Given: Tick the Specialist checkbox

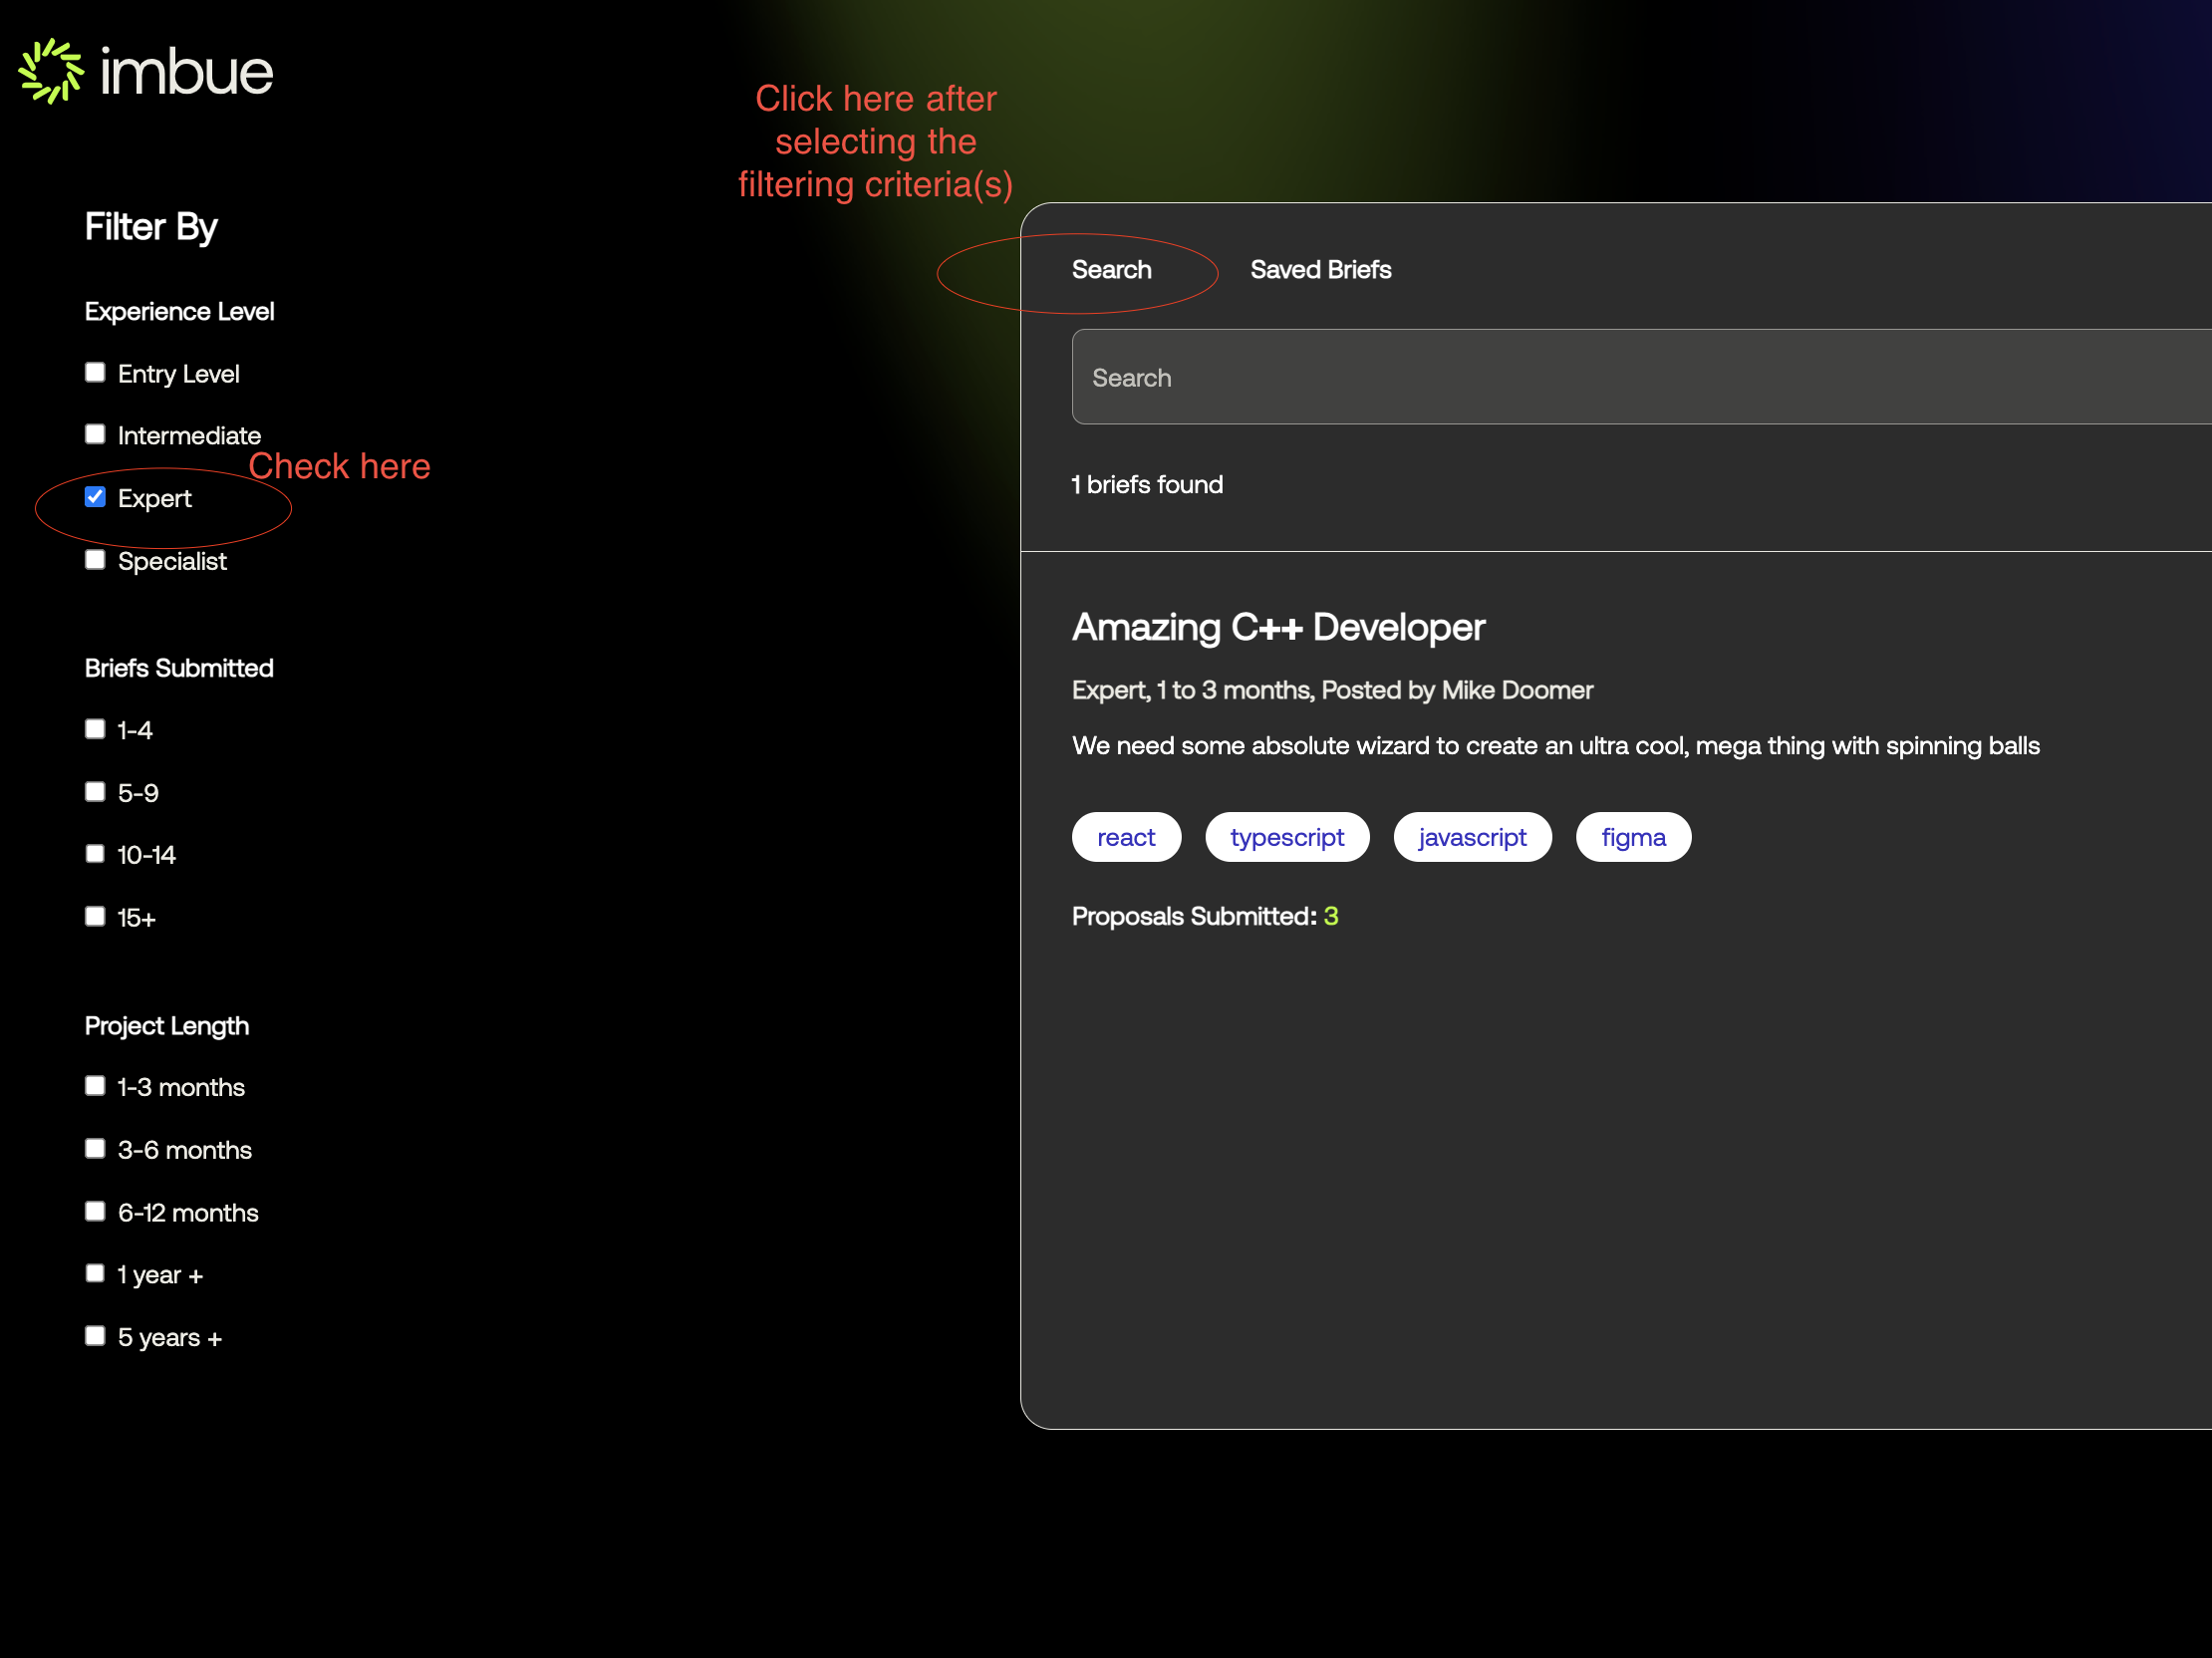Looking at the screenshot, I should [95, 560].
